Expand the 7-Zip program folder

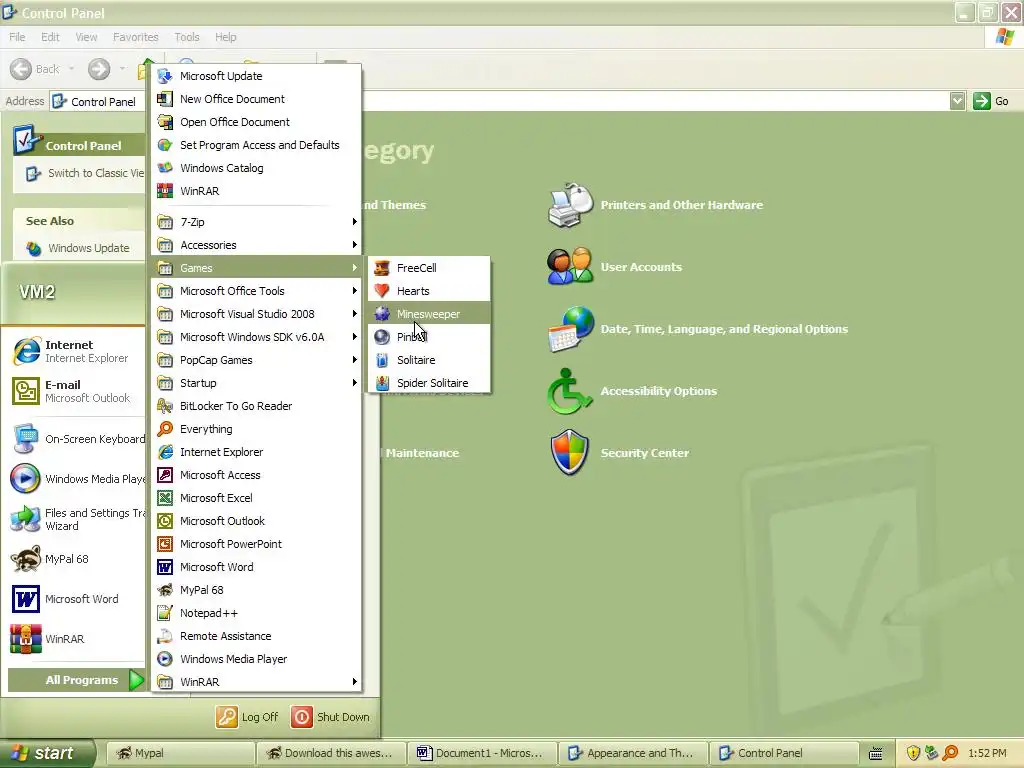coord(257,222)
